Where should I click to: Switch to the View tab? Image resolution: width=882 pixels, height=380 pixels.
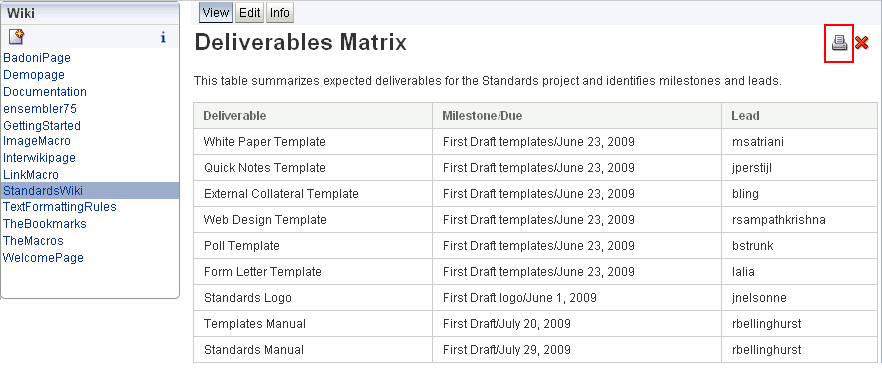tap(216, 13)
